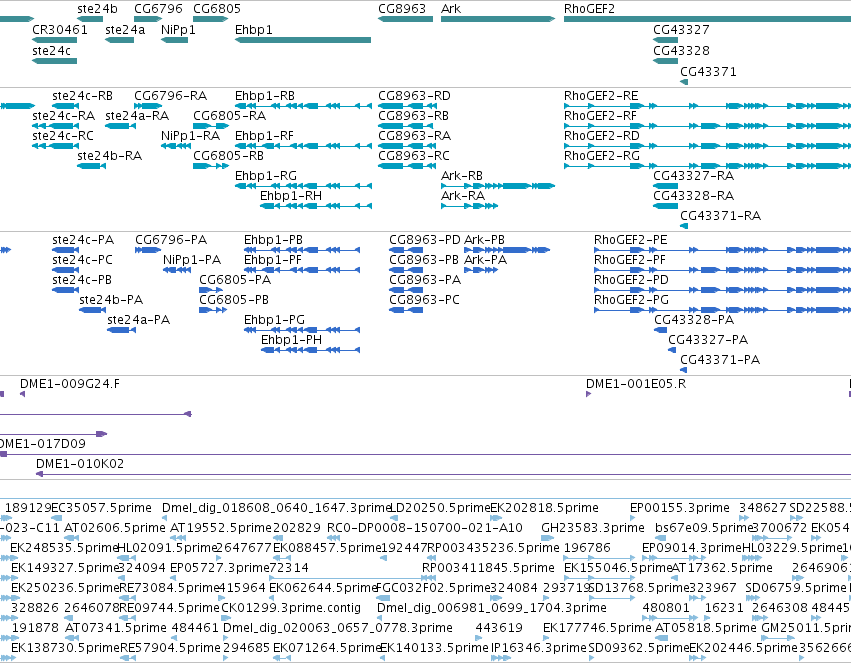Select EST label GH23583.3prime
This screenshot has height=663, width=851.
coord(593,528)
